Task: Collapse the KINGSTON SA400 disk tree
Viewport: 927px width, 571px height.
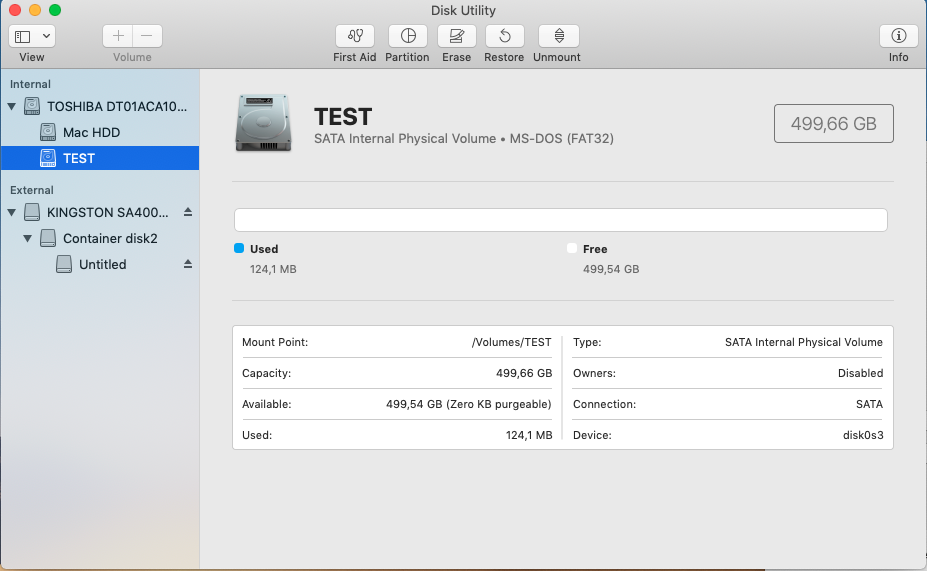Action: click(11, 212)
